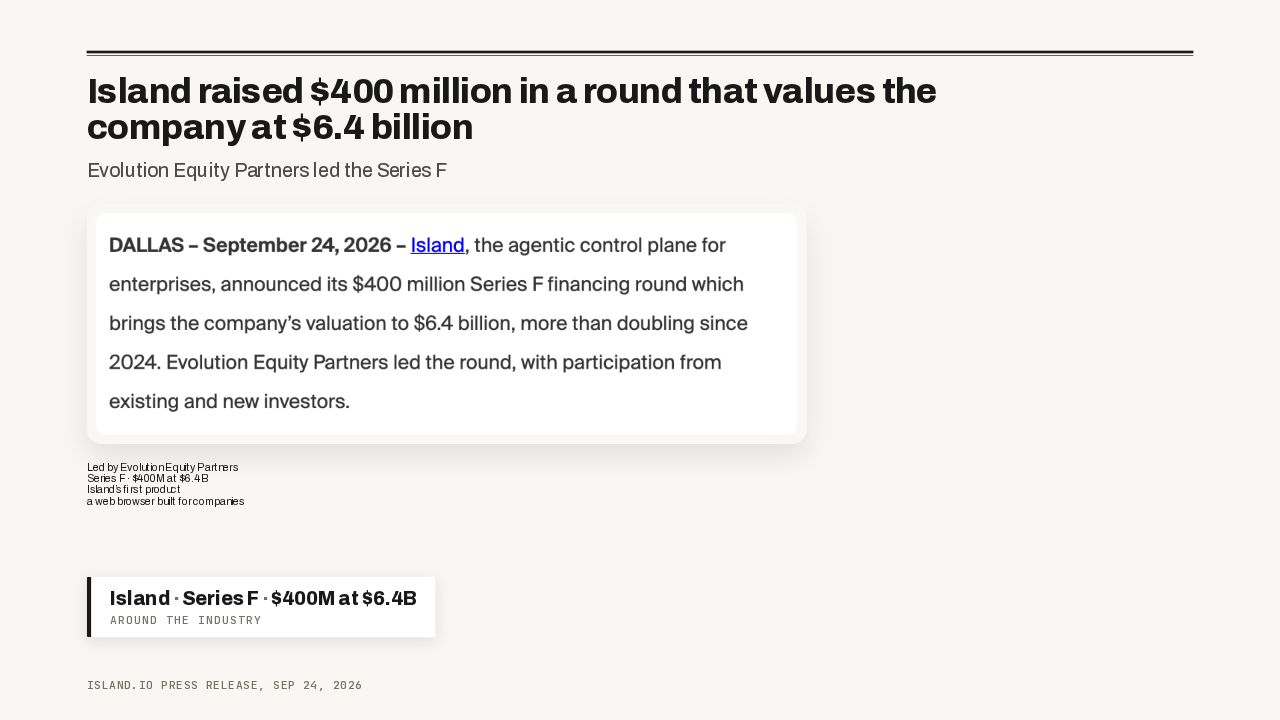Click the headline about Island raising $400 million
This screenshot has width=1280, height=720.
[512, 109]
